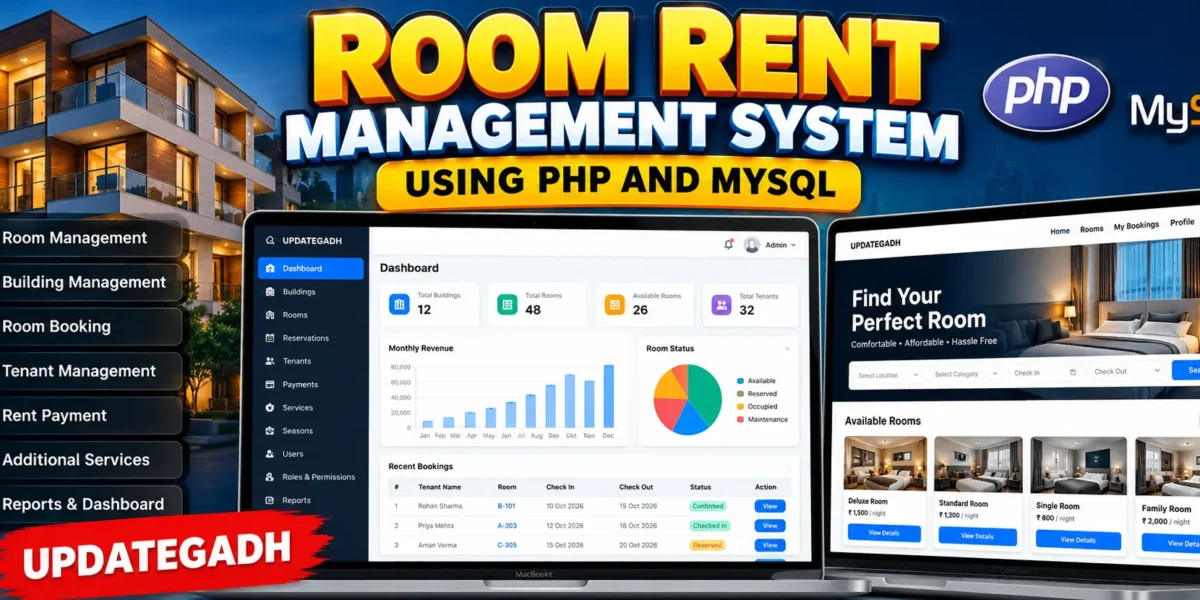Click the orange Available Rooms card icon
Screen dimensions: 1200x600
pos(614,305)
